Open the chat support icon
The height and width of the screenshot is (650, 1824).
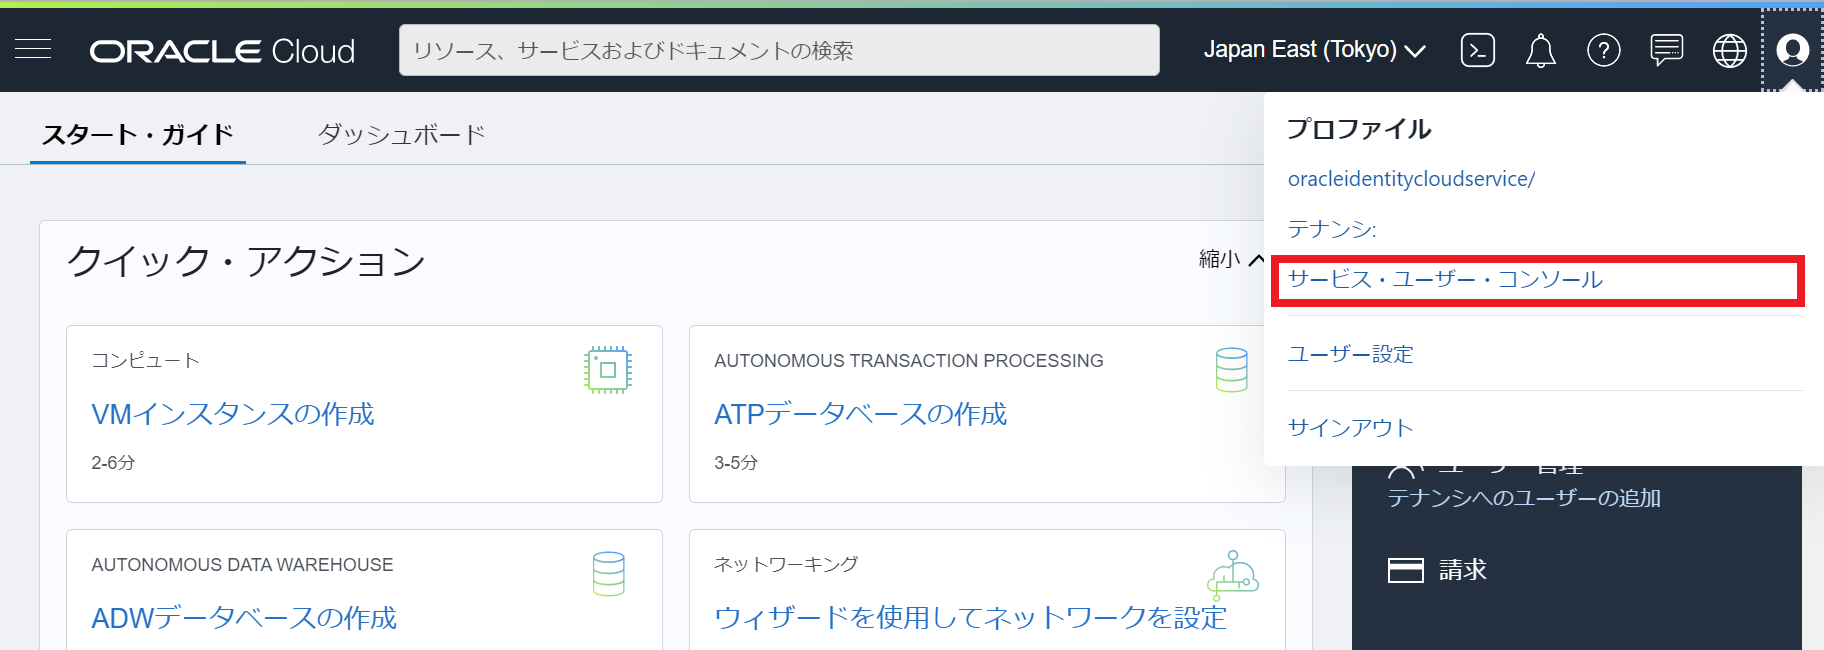pos(1667,50)
